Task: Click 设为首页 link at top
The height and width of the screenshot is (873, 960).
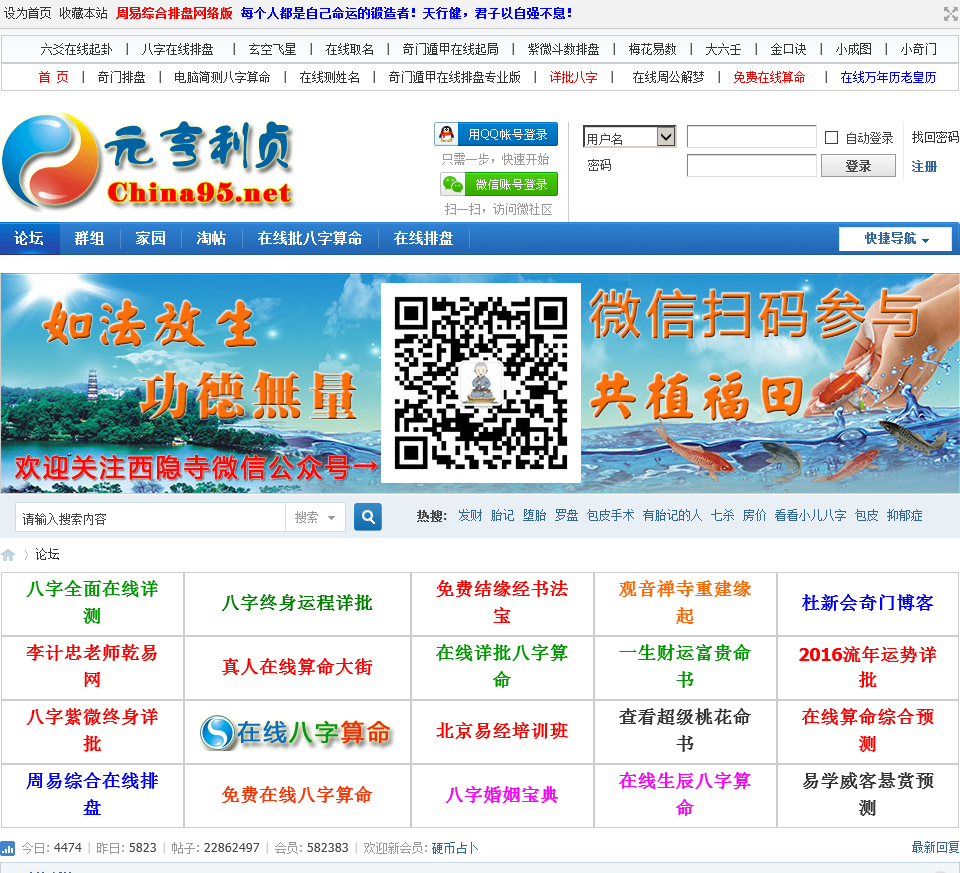Action: 28,13
